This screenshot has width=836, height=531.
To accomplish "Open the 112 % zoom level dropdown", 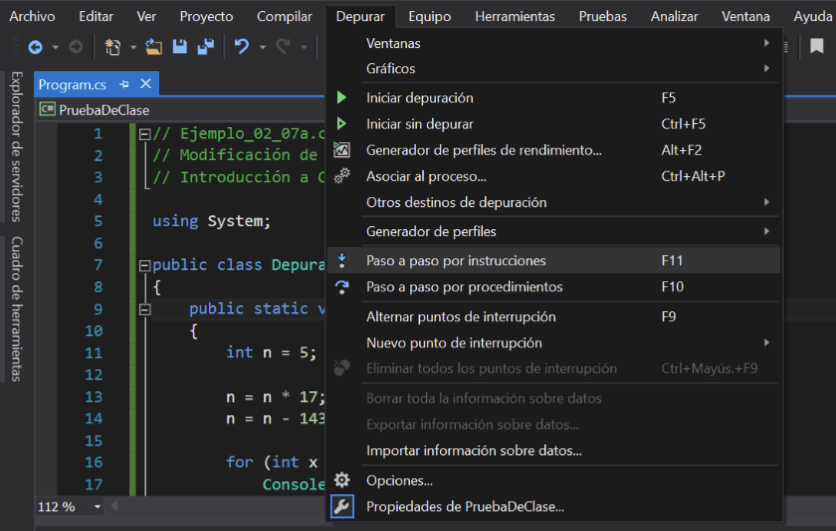I will click(98, 506).
